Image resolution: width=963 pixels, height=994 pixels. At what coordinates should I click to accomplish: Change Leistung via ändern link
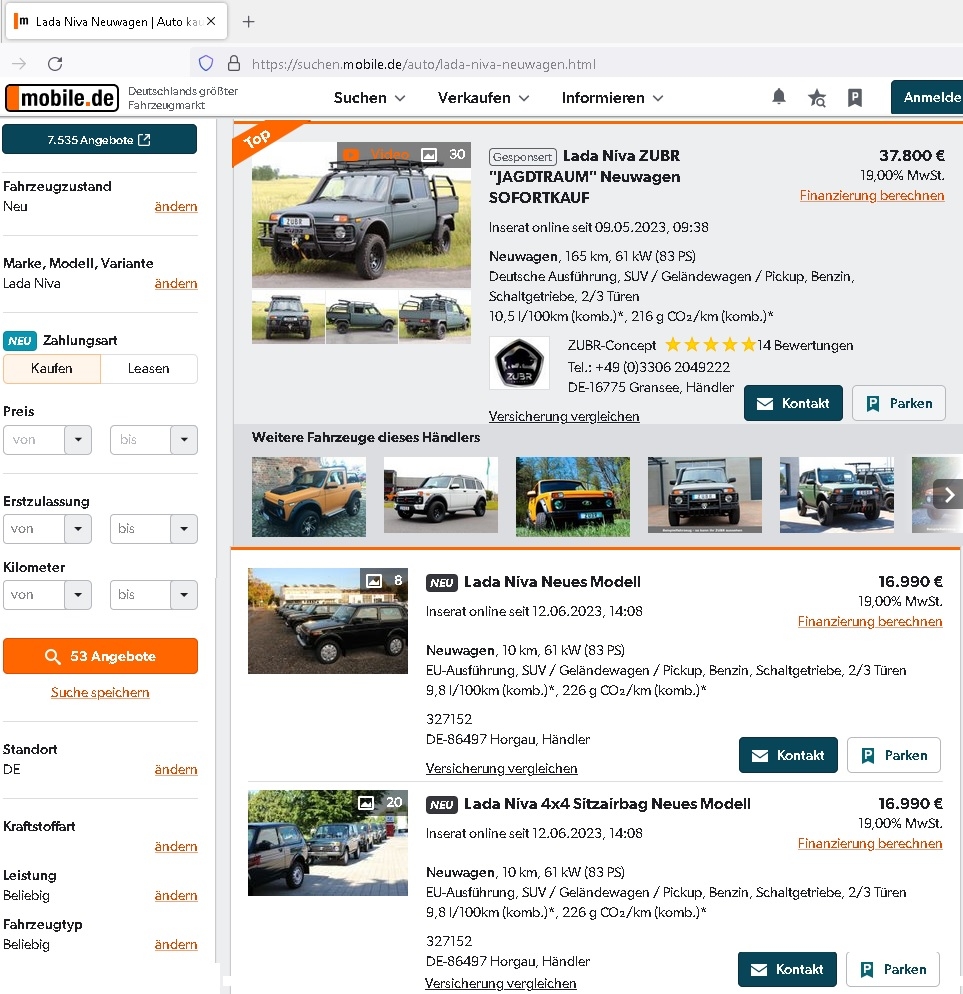[176, 895]
